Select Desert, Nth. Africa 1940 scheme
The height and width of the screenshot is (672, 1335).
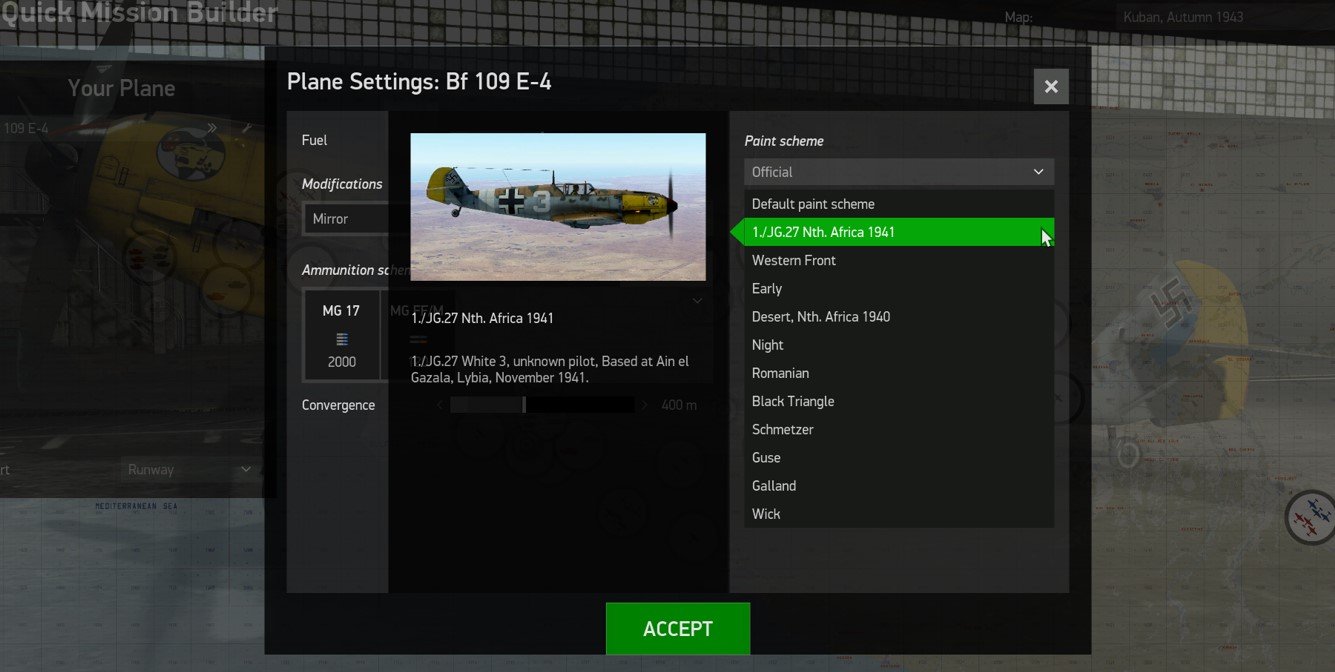click(x=899, y=316)
